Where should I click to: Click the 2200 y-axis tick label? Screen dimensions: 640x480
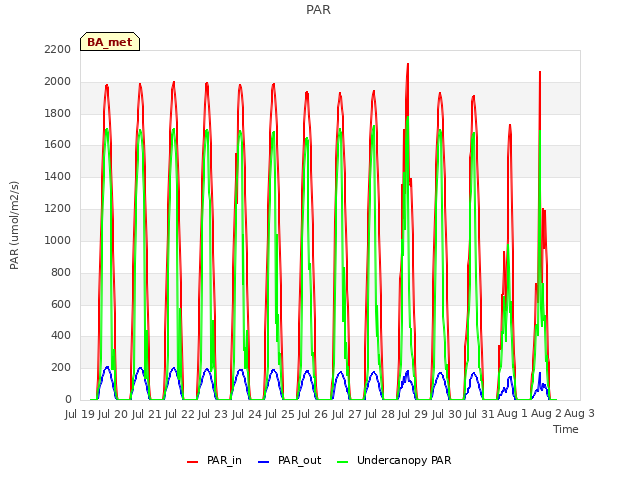click(58, 49)
